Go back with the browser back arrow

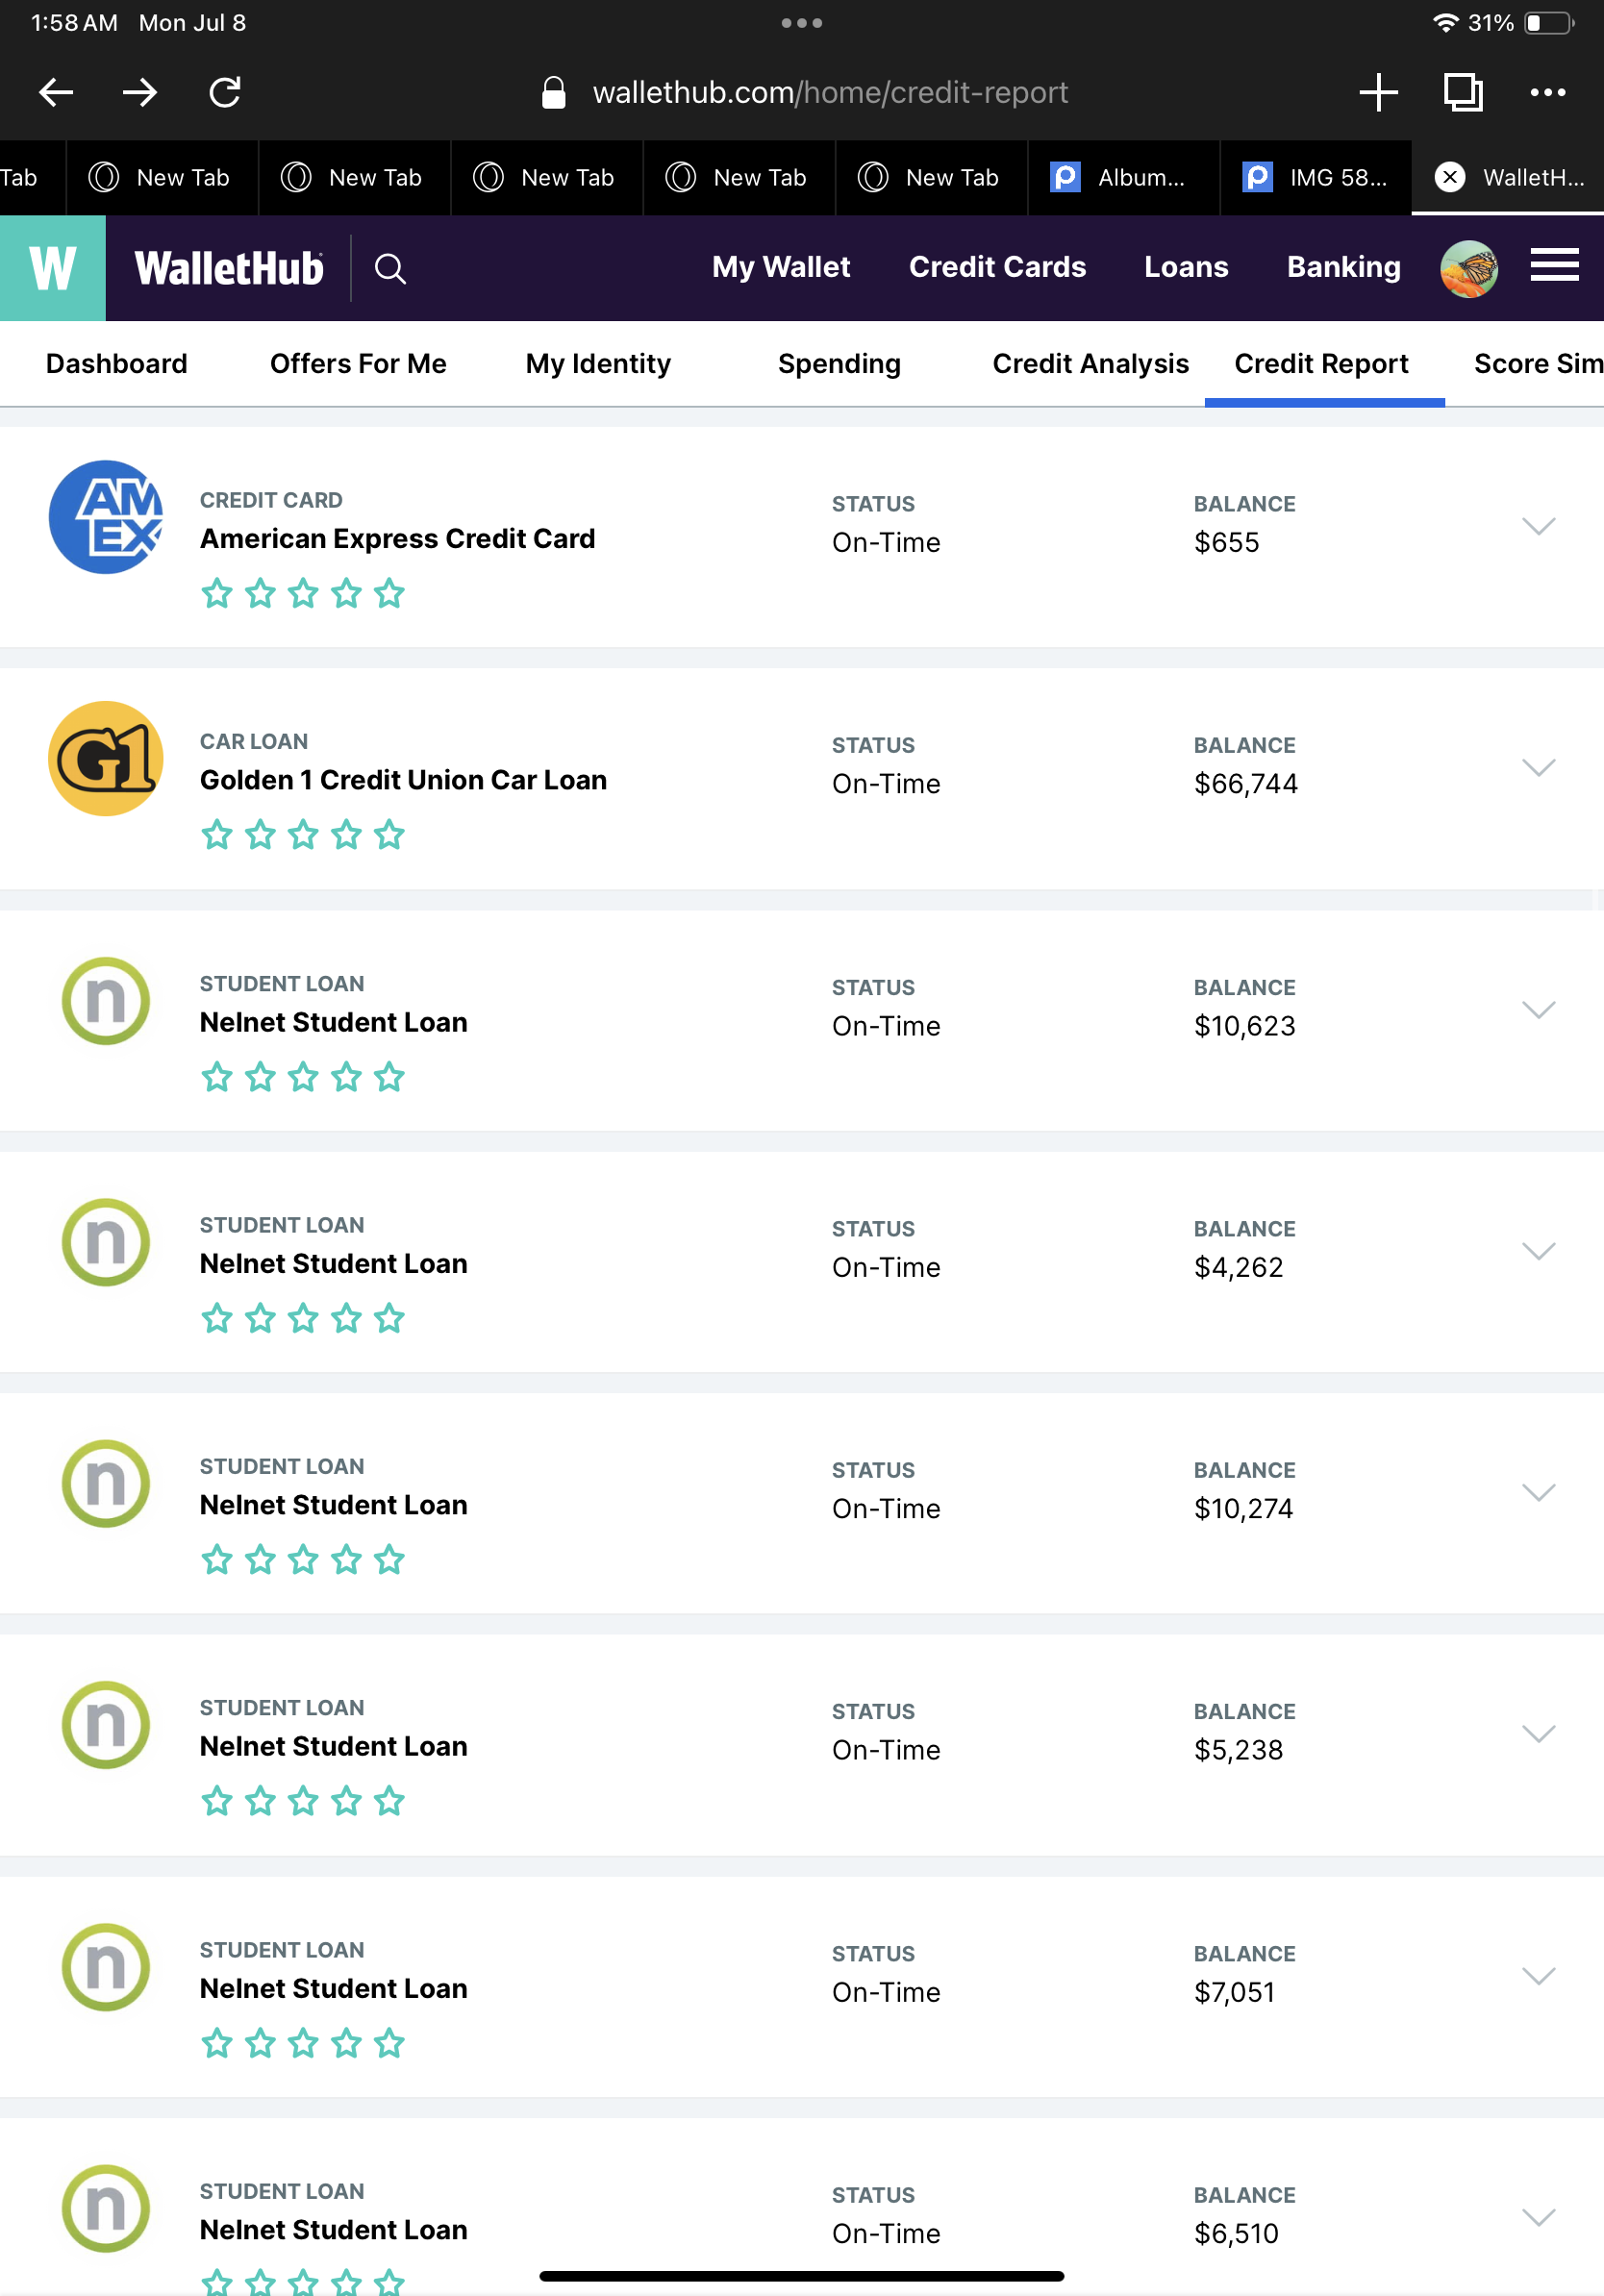56,92
